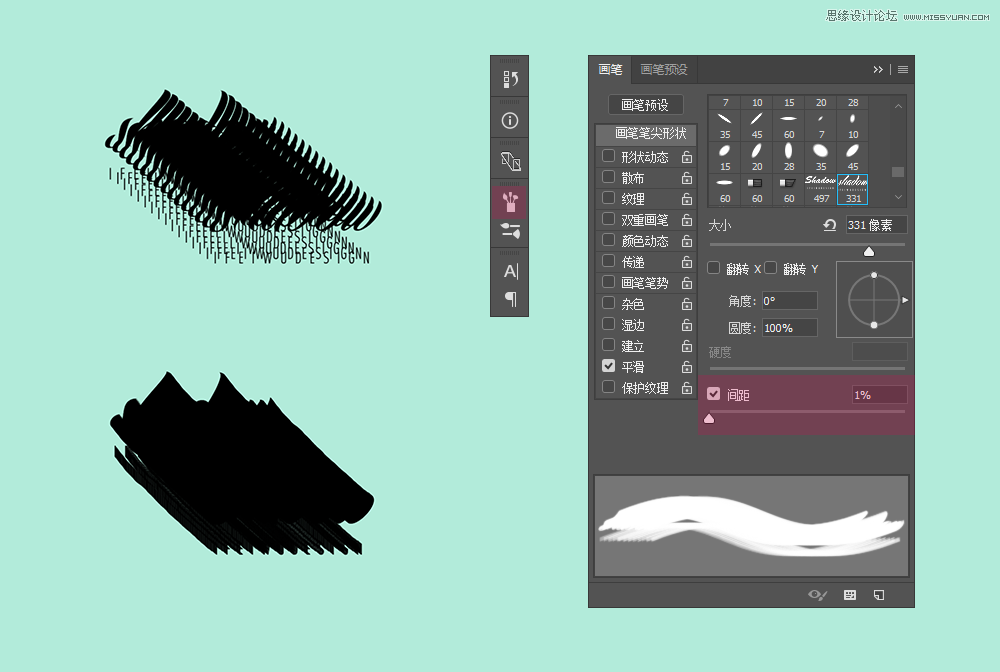Uncheck the 平滑 option
Image resolution: width=1000 pixels, height=672 pixels.
[608, 366]
